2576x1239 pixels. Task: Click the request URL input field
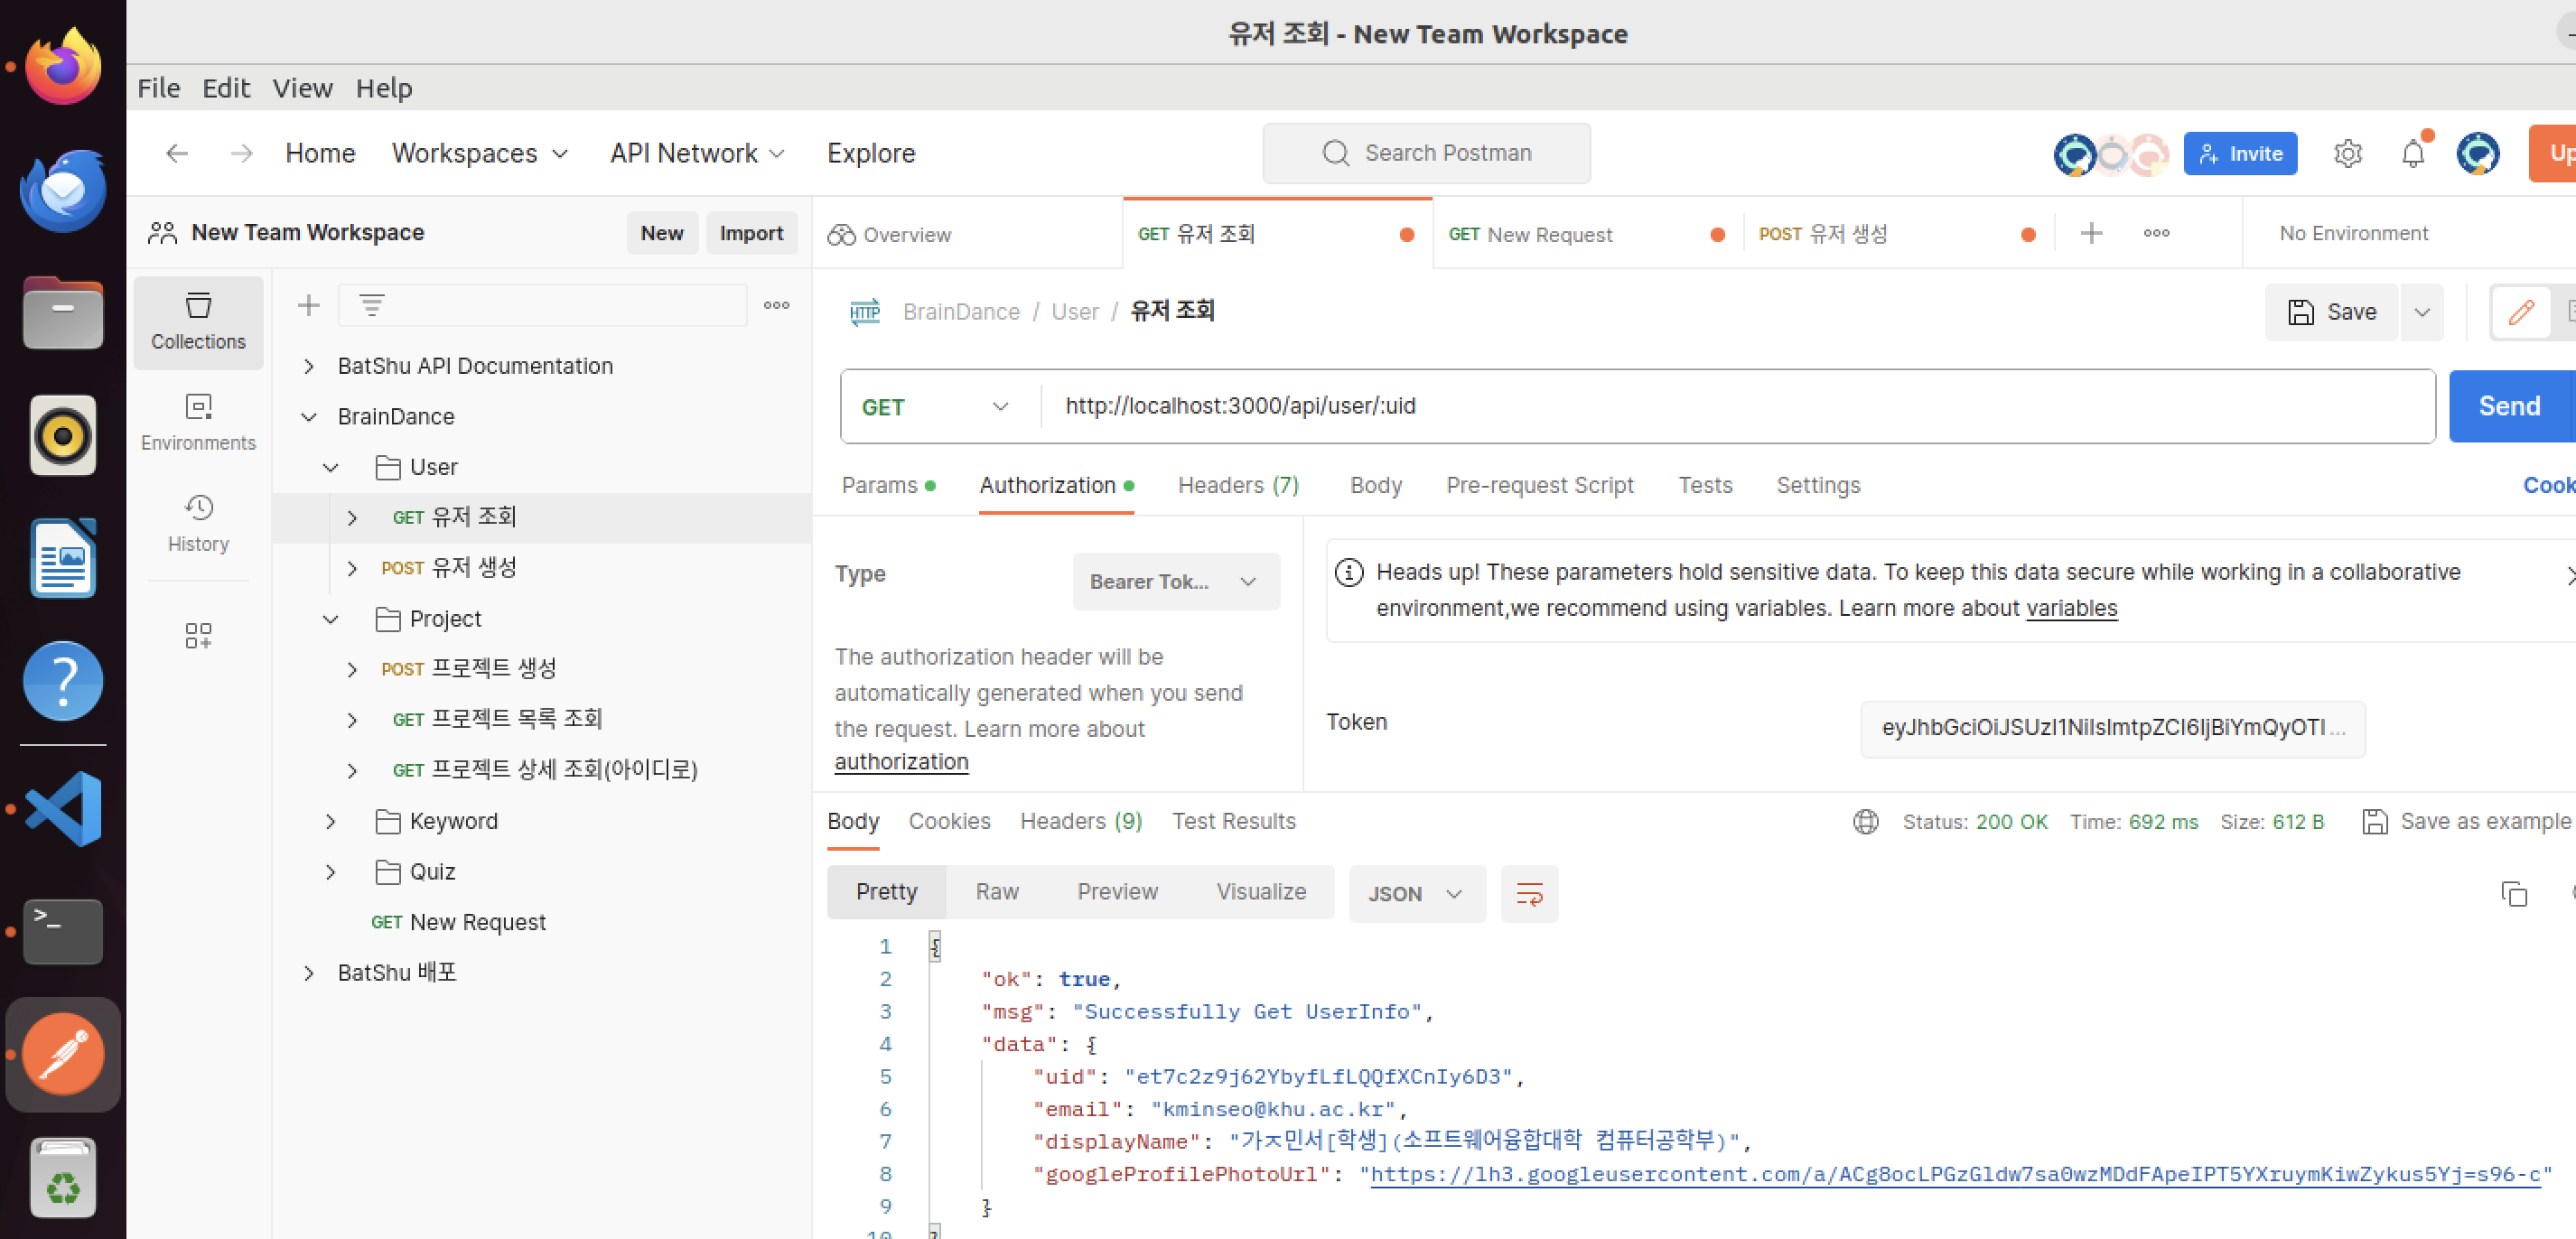pyautogui.click(x=1738, y=406)
